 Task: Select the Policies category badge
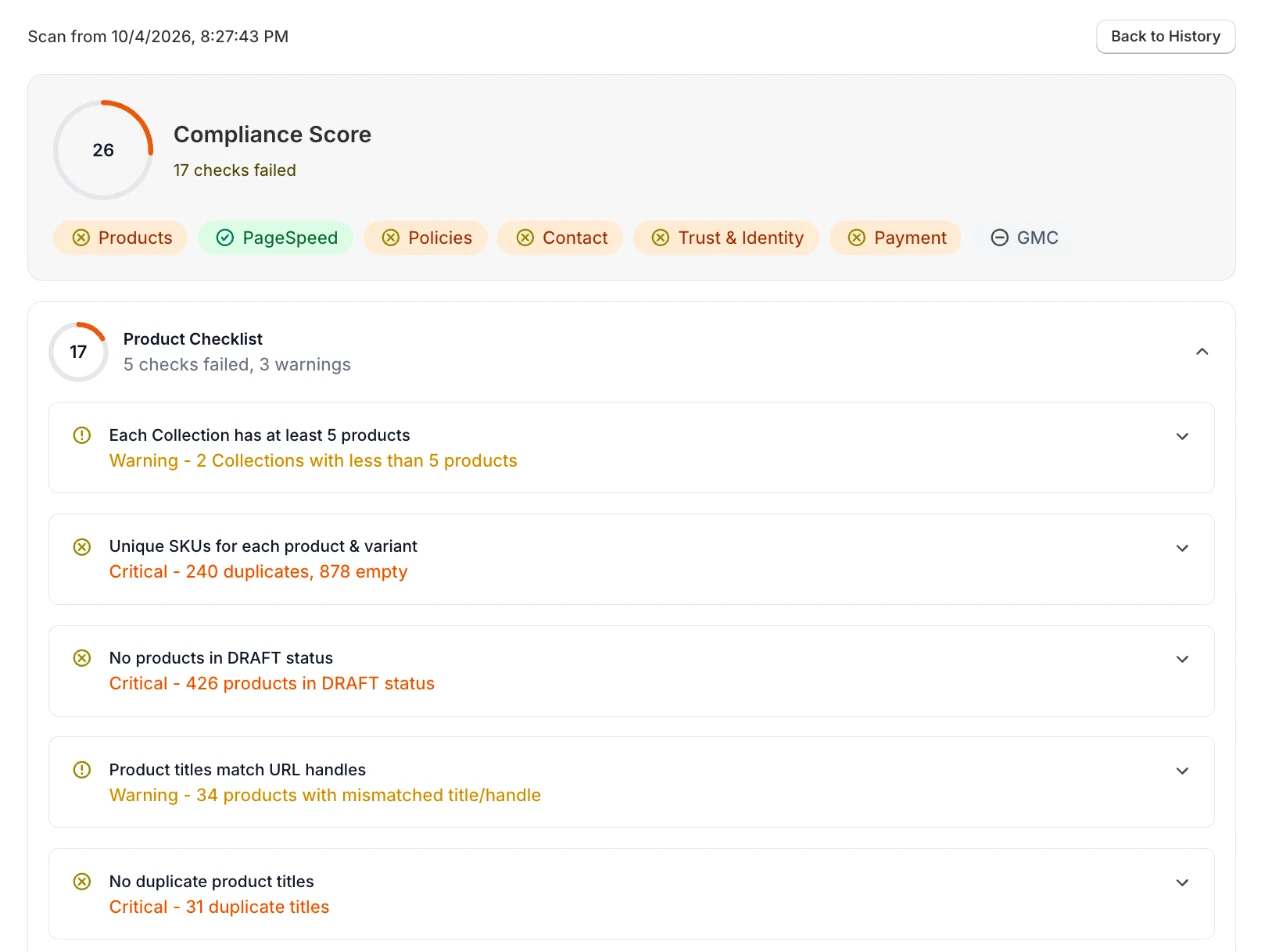pyautogui.click(x=426, y=238)
